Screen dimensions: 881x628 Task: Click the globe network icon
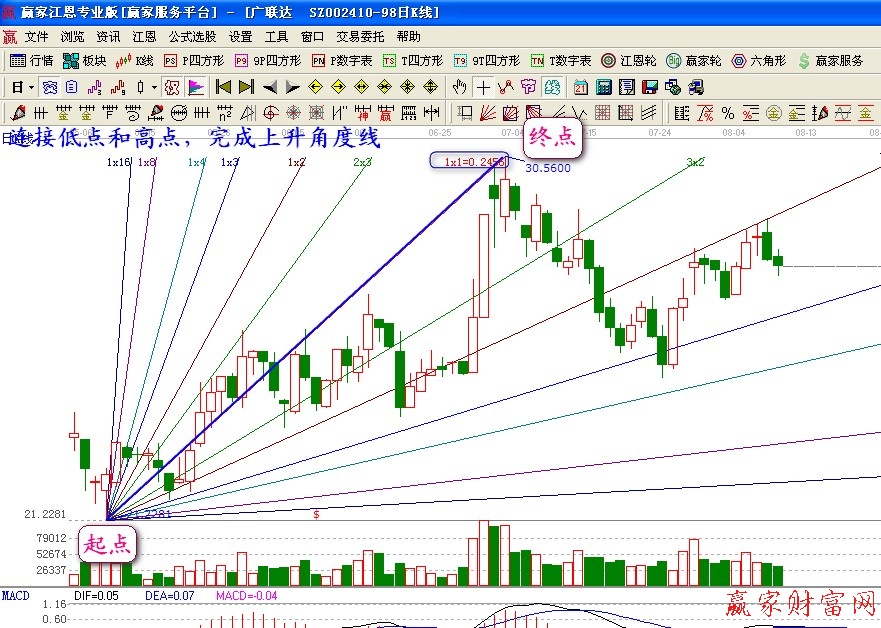tap(673, 87)
